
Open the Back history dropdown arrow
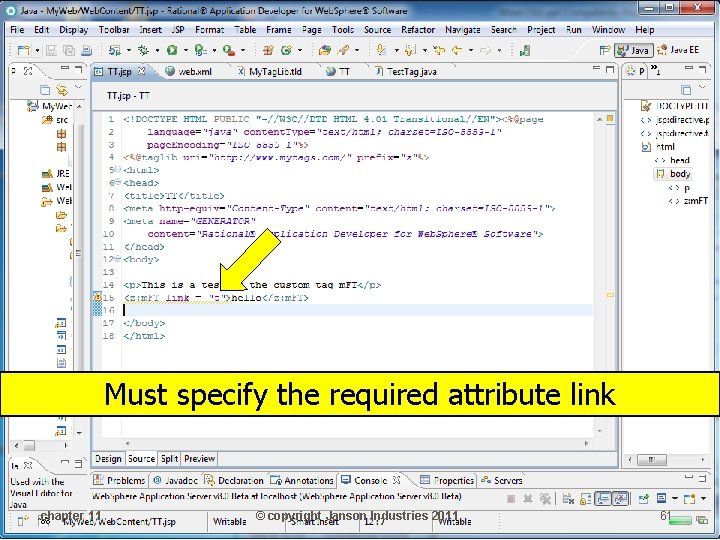pos(471,50)
